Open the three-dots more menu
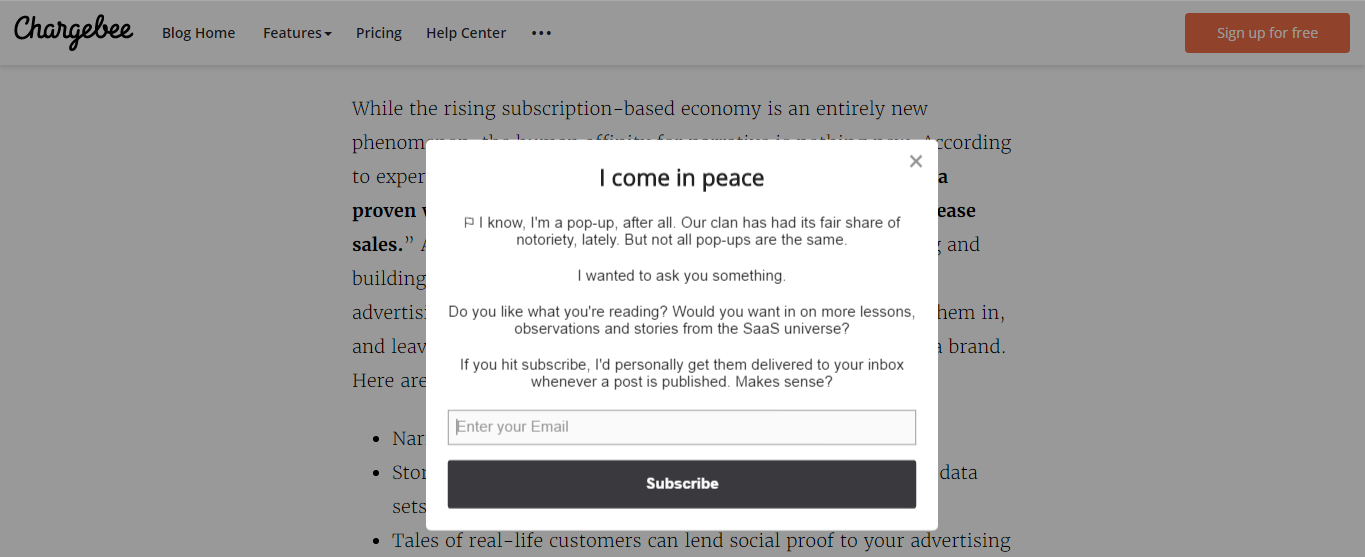The image size is (1365, 557). click(x=541, y=33)
